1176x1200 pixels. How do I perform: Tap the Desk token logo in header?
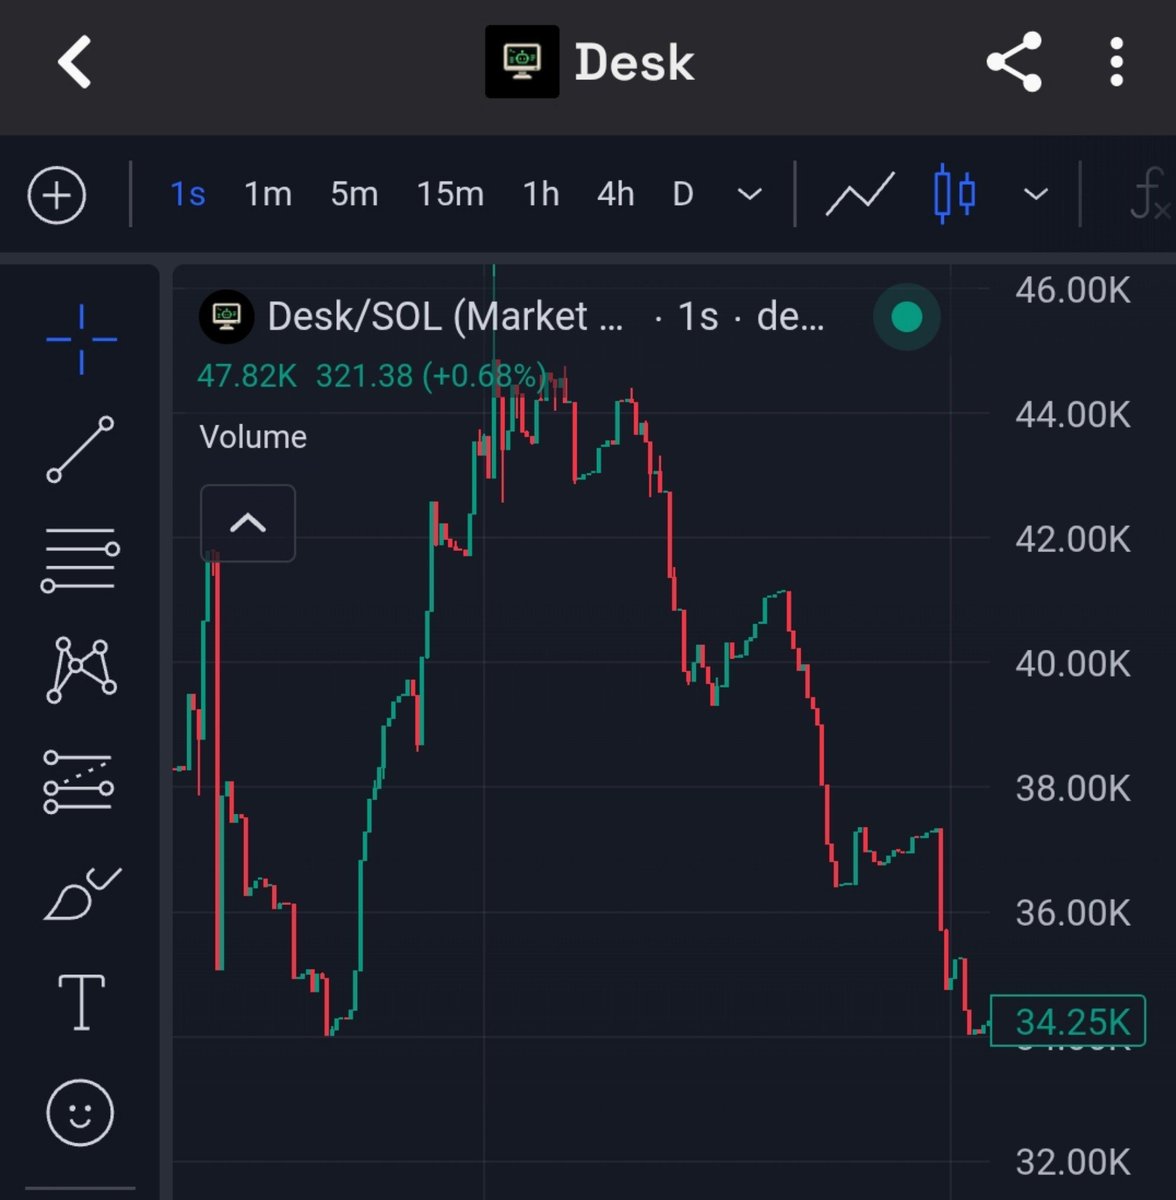point(522,62)
